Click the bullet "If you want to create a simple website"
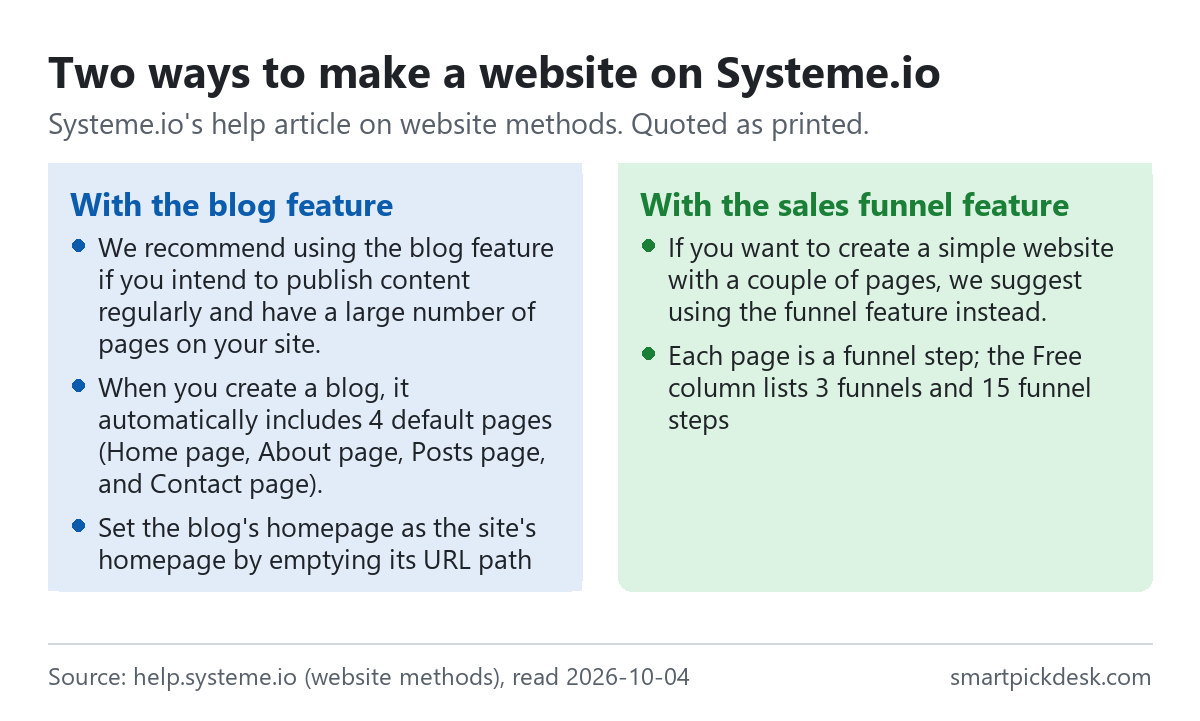 pos(877,281)
